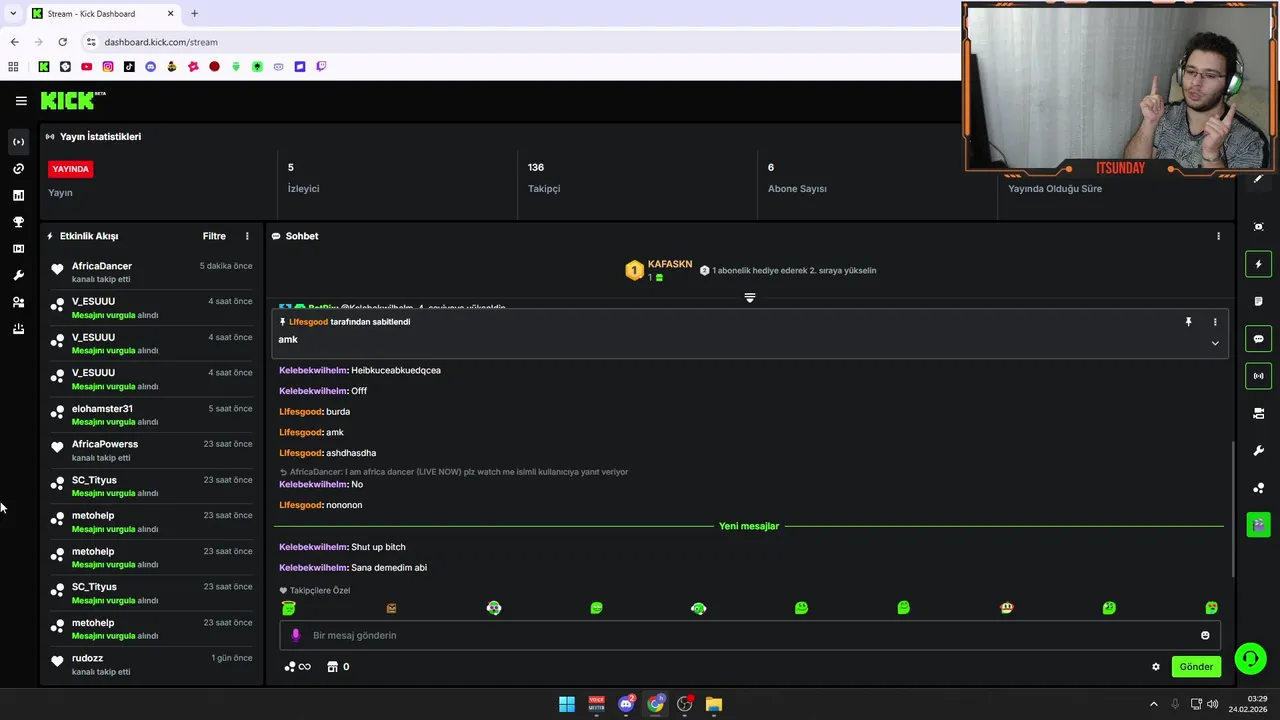Toggle Activity Feed lightning widget on right bar
The image size is (1280, 720).
point(1258,264)
